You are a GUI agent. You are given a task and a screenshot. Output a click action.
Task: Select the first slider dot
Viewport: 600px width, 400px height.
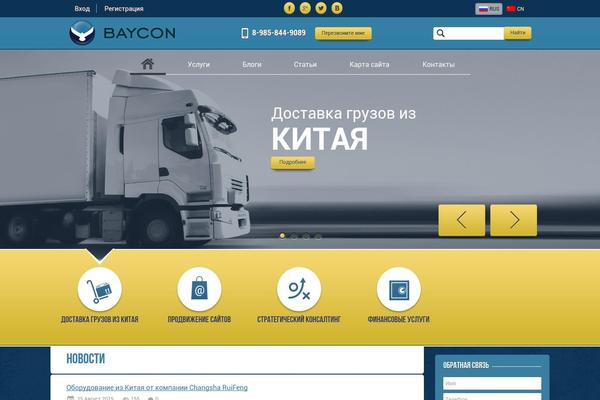(x=282, y=236)
